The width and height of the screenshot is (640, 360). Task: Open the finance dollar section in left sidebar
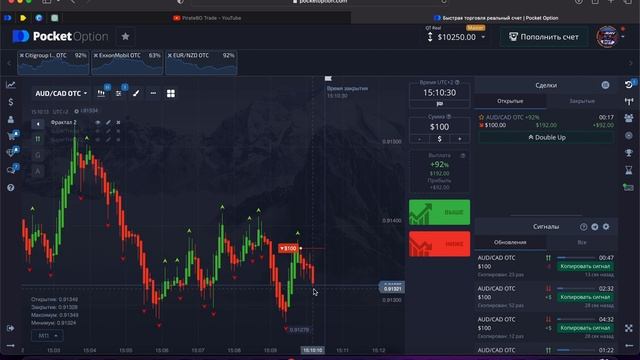coord(11,102)
